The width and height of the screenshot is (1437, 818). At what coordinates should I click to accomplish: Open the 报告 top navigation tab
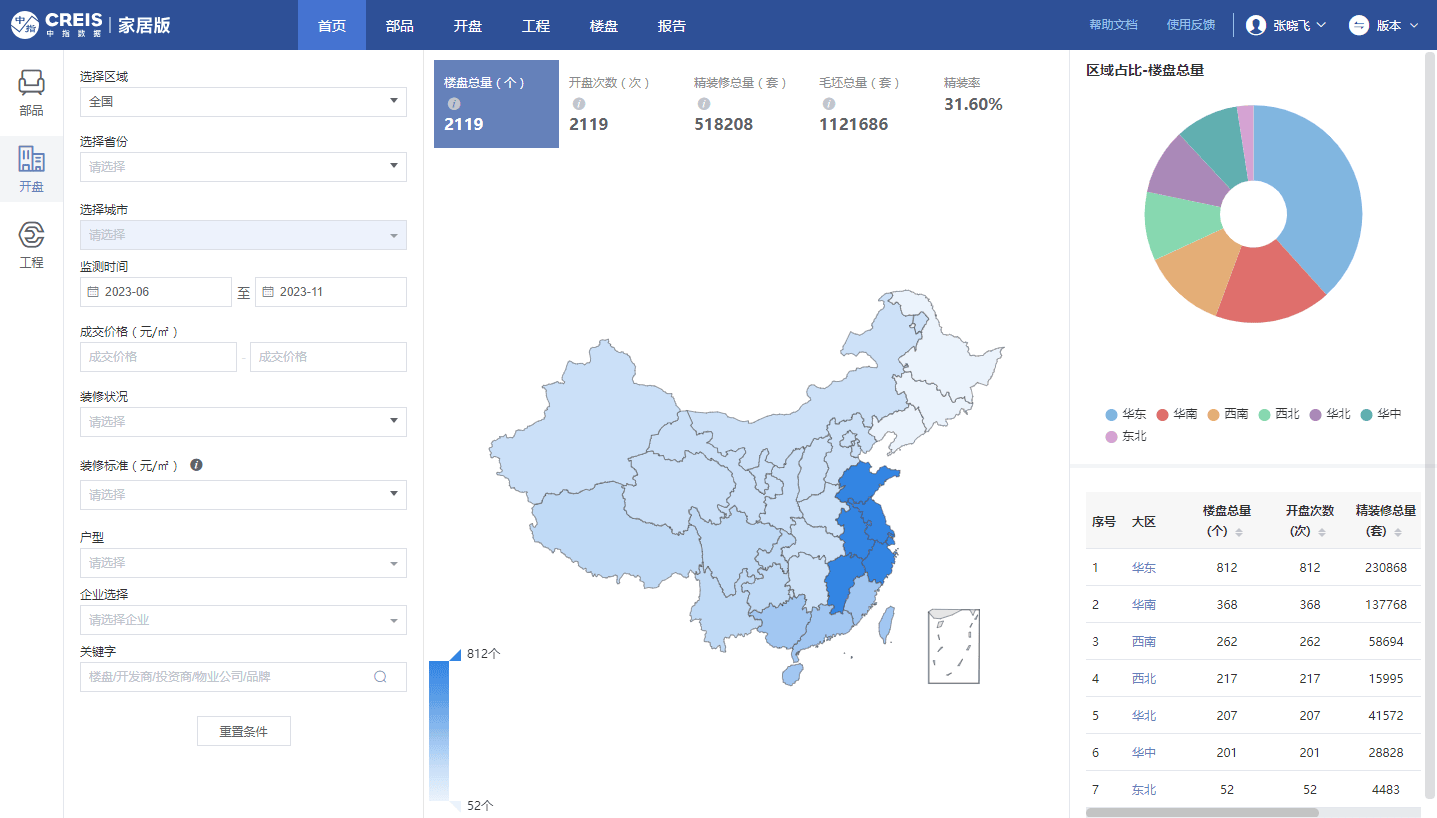tap(672, 25)
